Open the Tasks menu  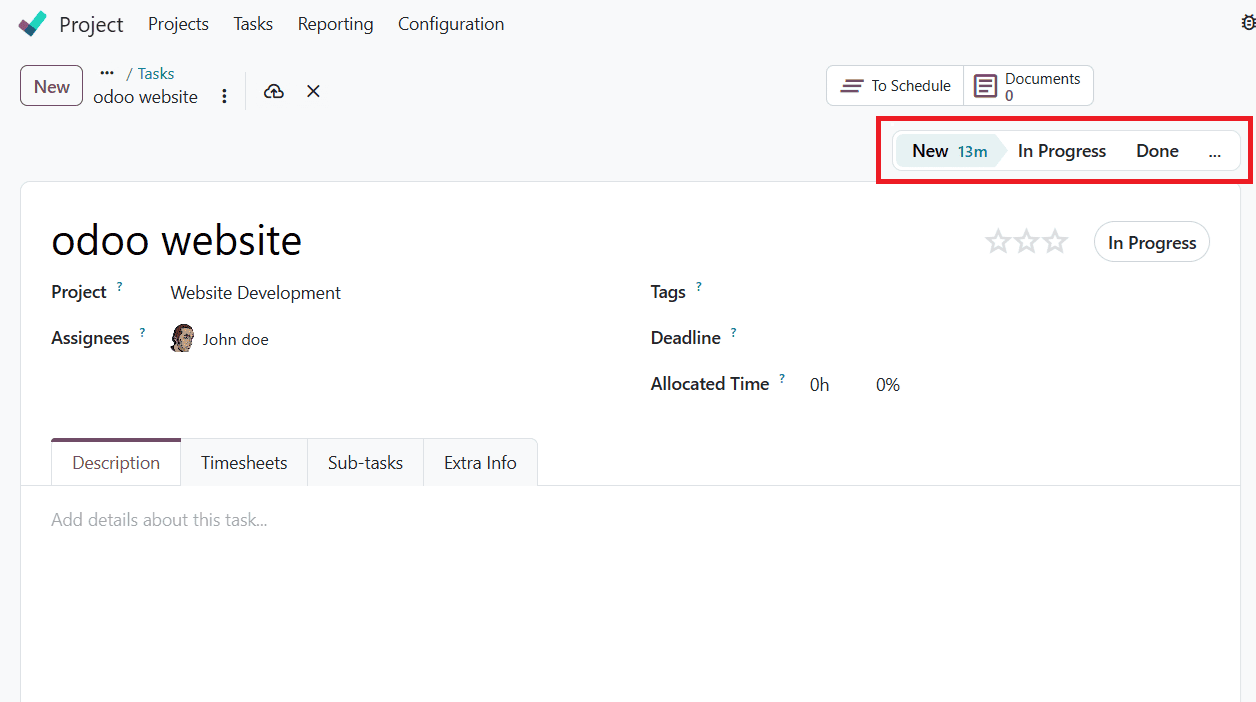pos(253,24)
